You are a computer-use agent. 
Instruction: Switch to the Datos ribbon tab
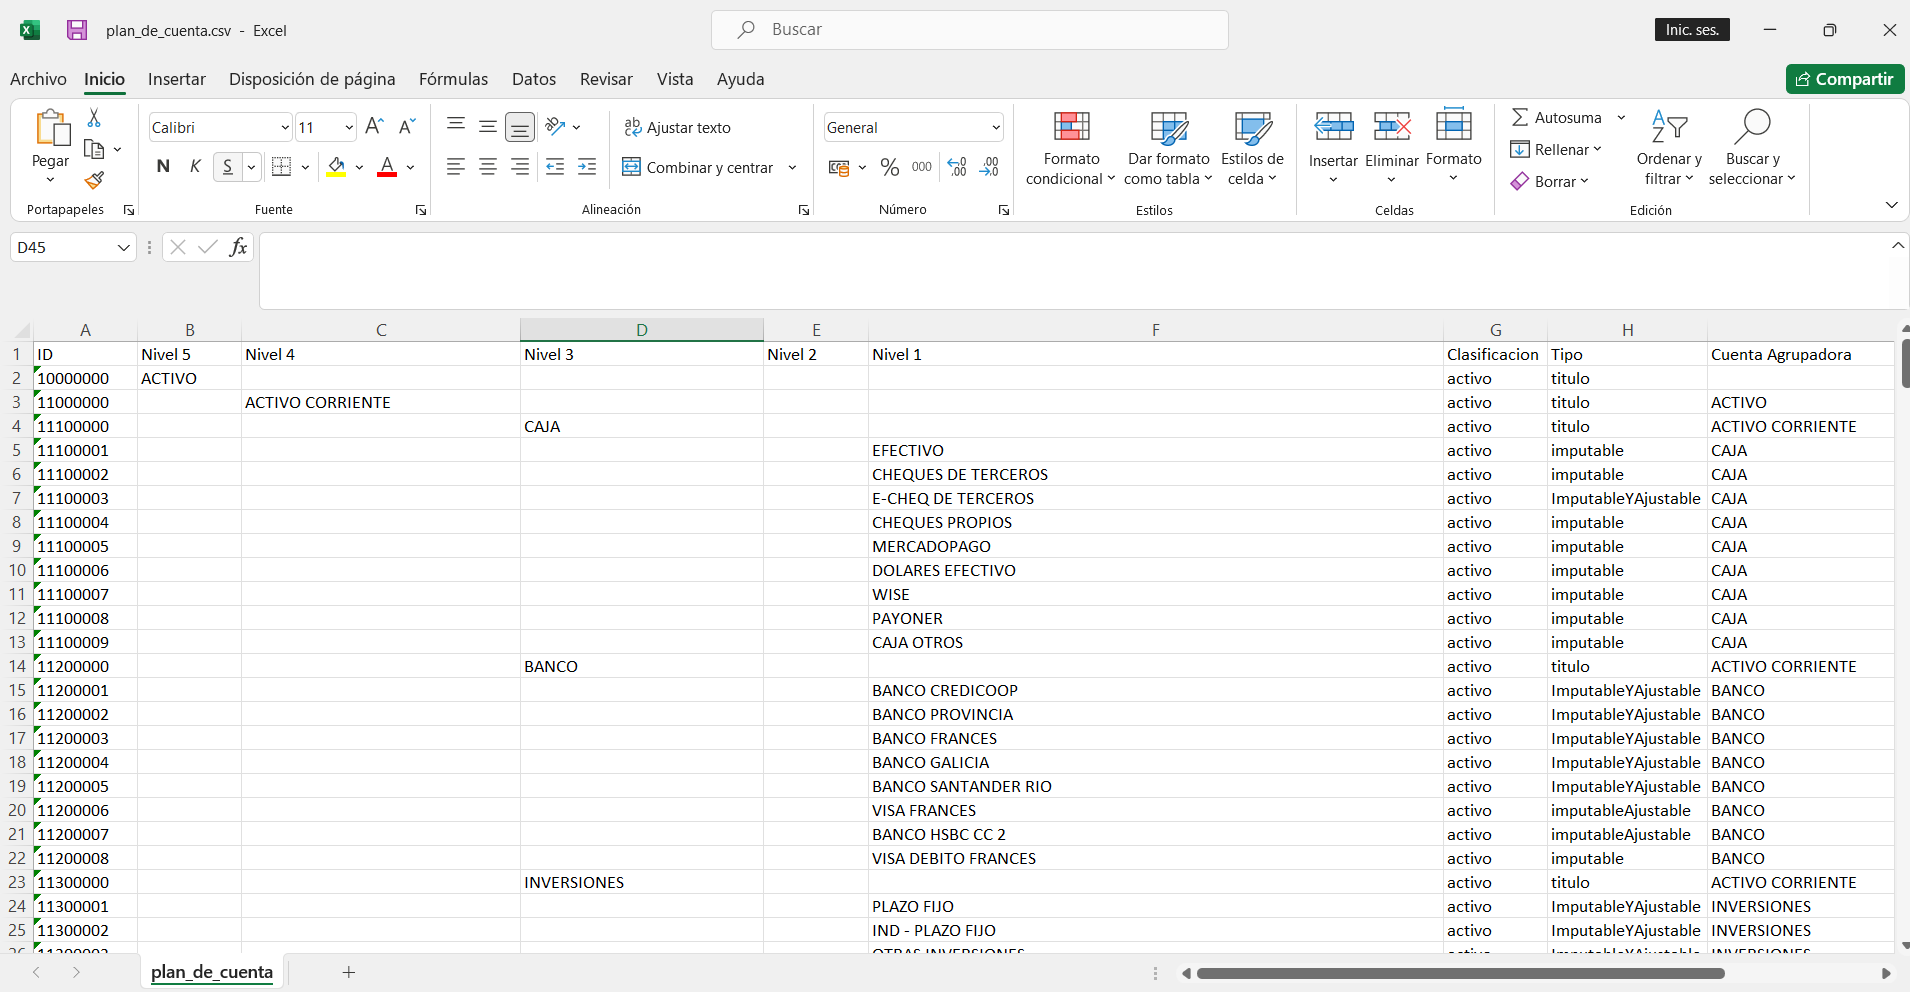(533, 79)
